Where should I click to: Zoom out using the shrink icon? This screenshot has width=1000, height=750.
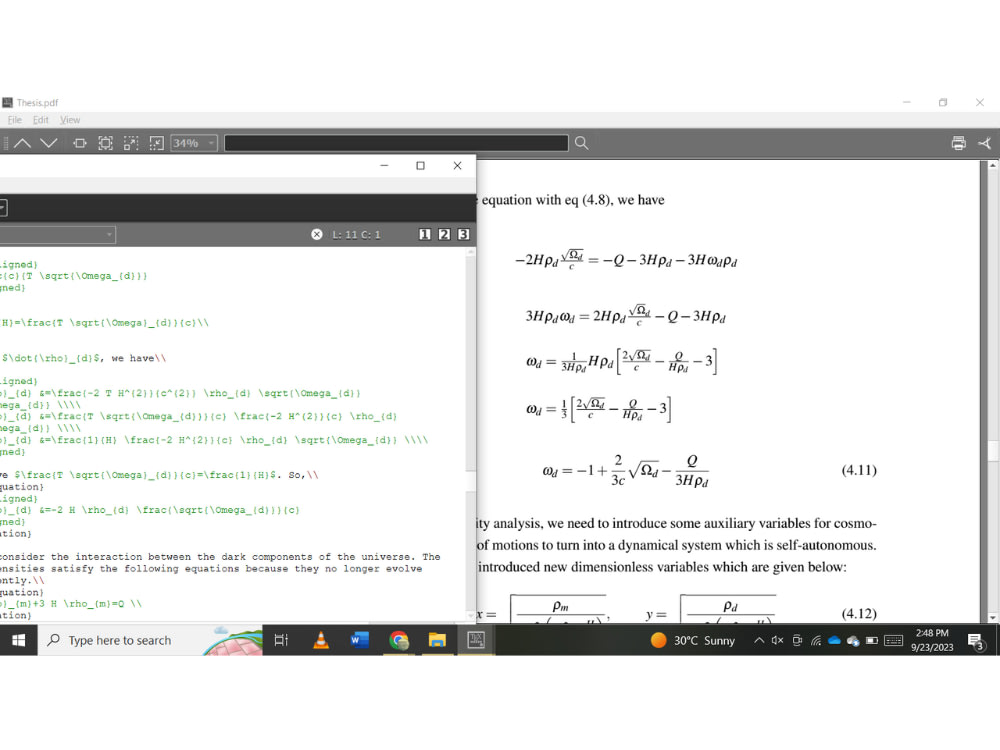(x=155, y=143)
